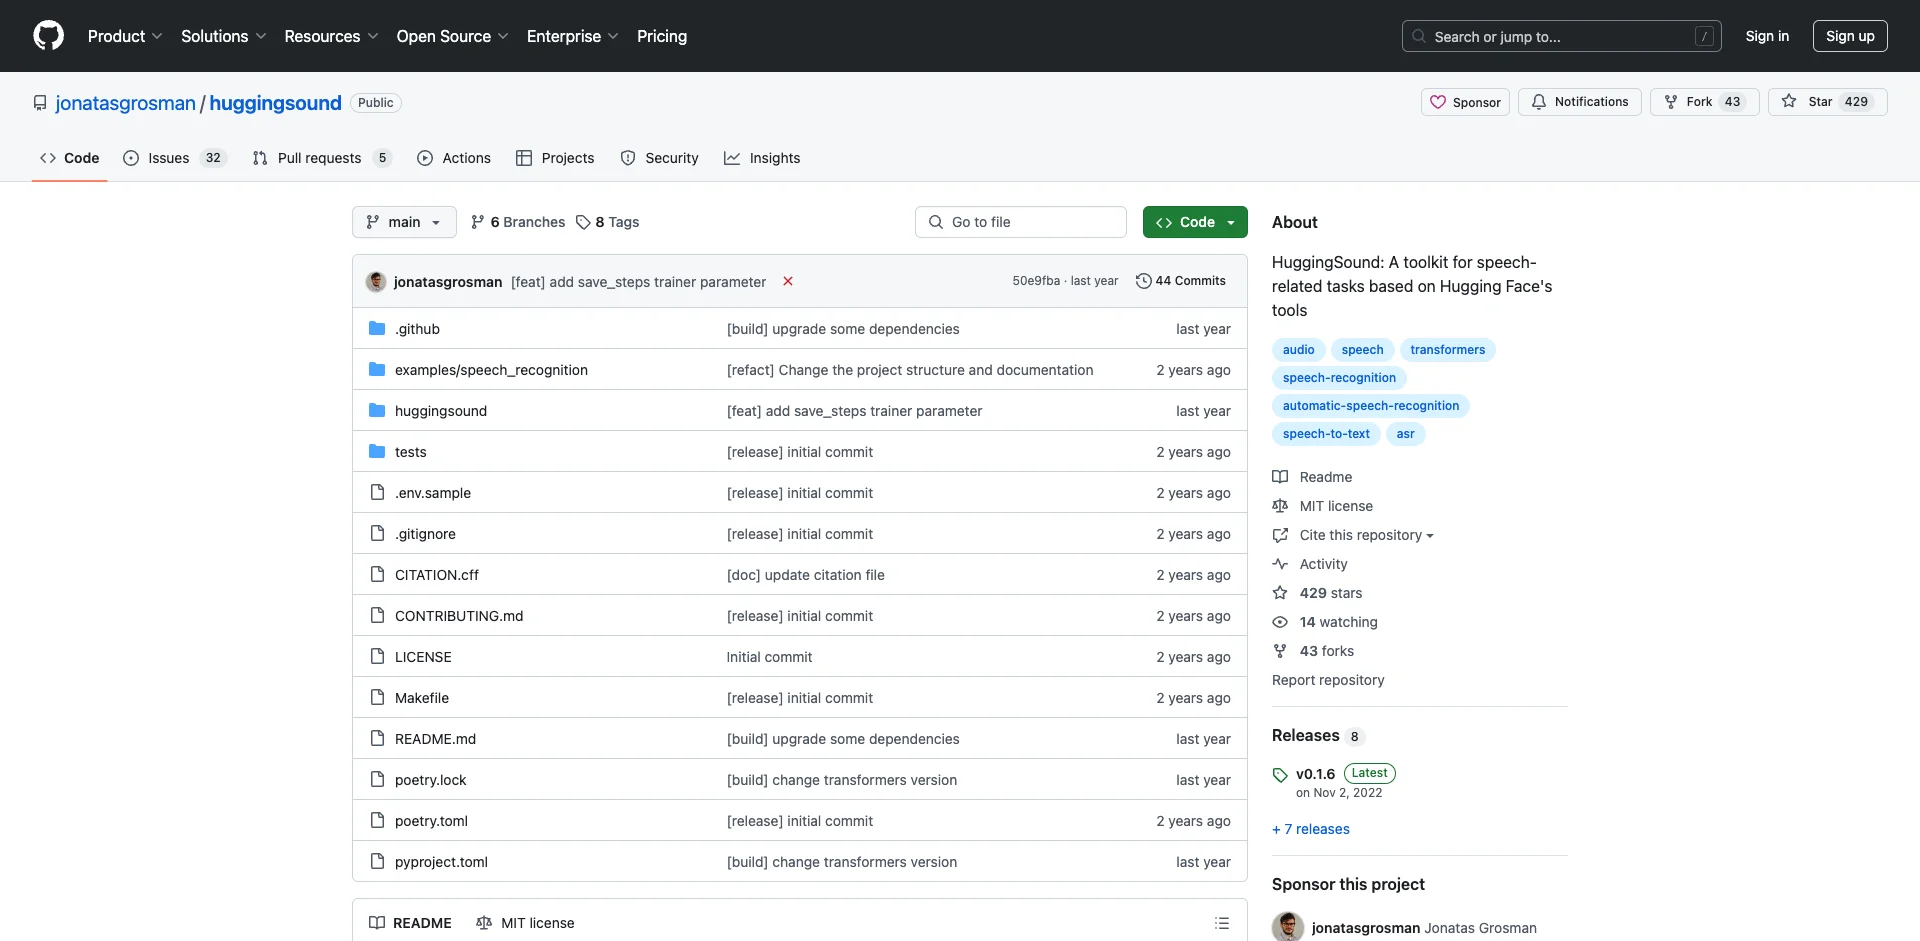Viewport: 1920px width, 941px height.
Task: Open the 44 Commits link
Action: pos(1181,281)
